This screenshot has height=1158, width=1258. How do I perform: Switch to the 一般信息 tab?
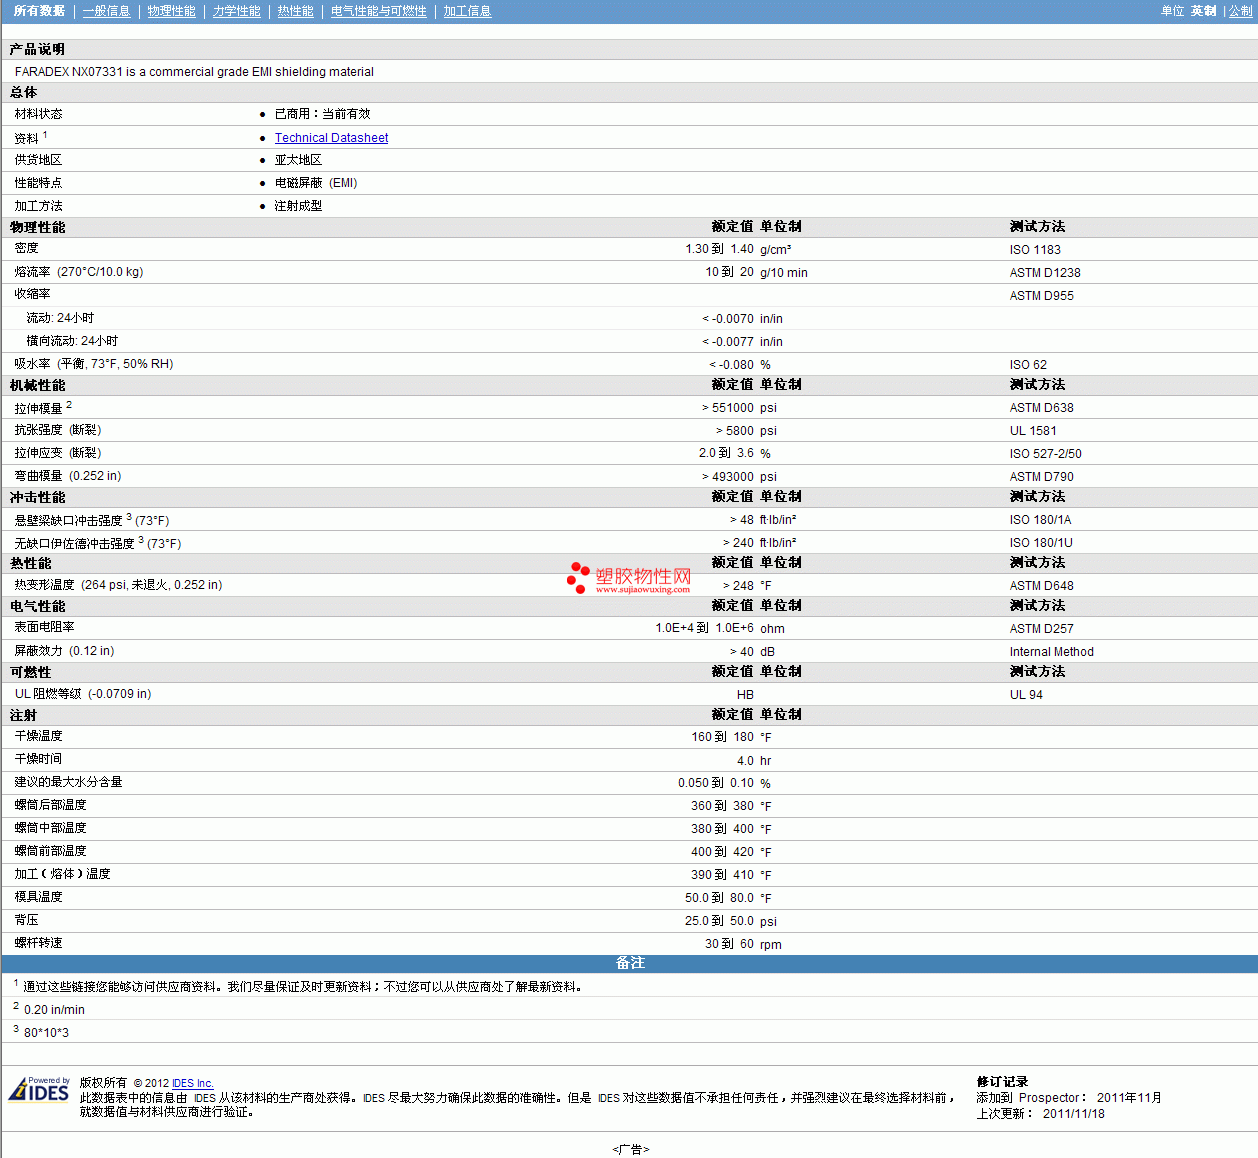[x=106, y=11]
